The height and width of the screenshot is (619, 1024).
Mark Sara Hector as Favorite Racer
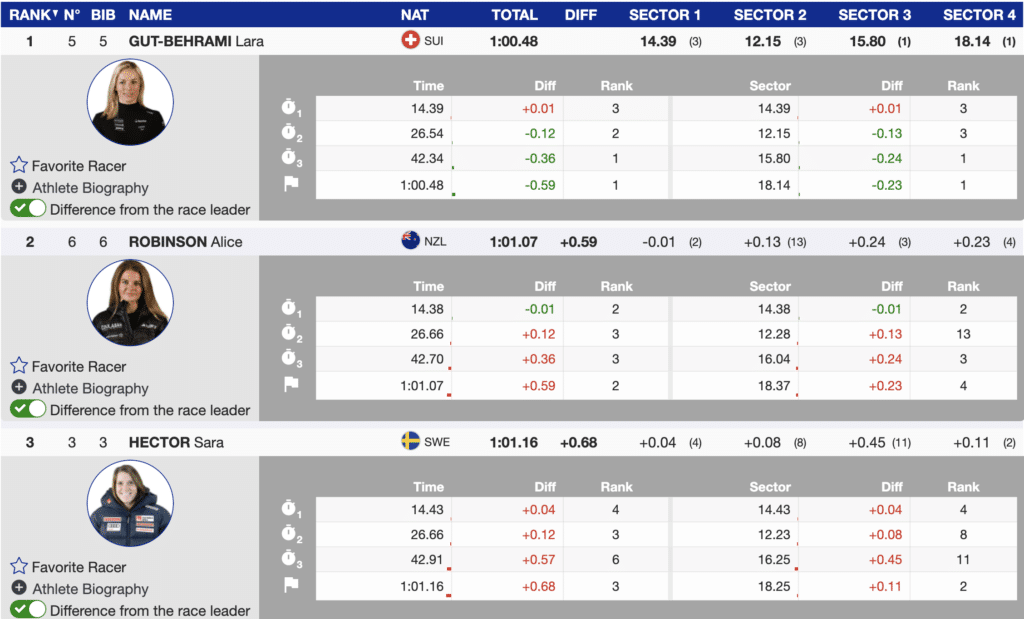tap(78, 567)
